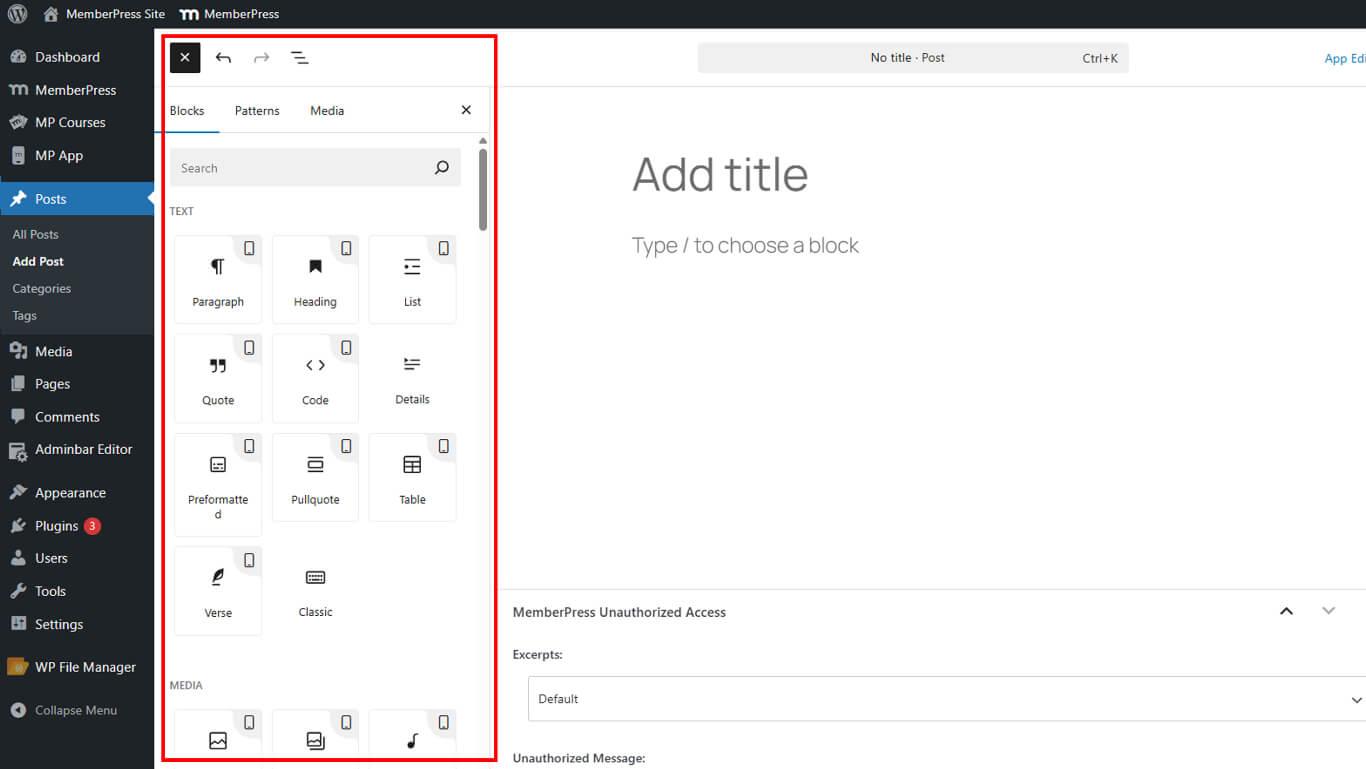This screenshot has height=769, width=1366.
Task: Click the Undo arrow in the toolbar
Action: pos(223,58)
